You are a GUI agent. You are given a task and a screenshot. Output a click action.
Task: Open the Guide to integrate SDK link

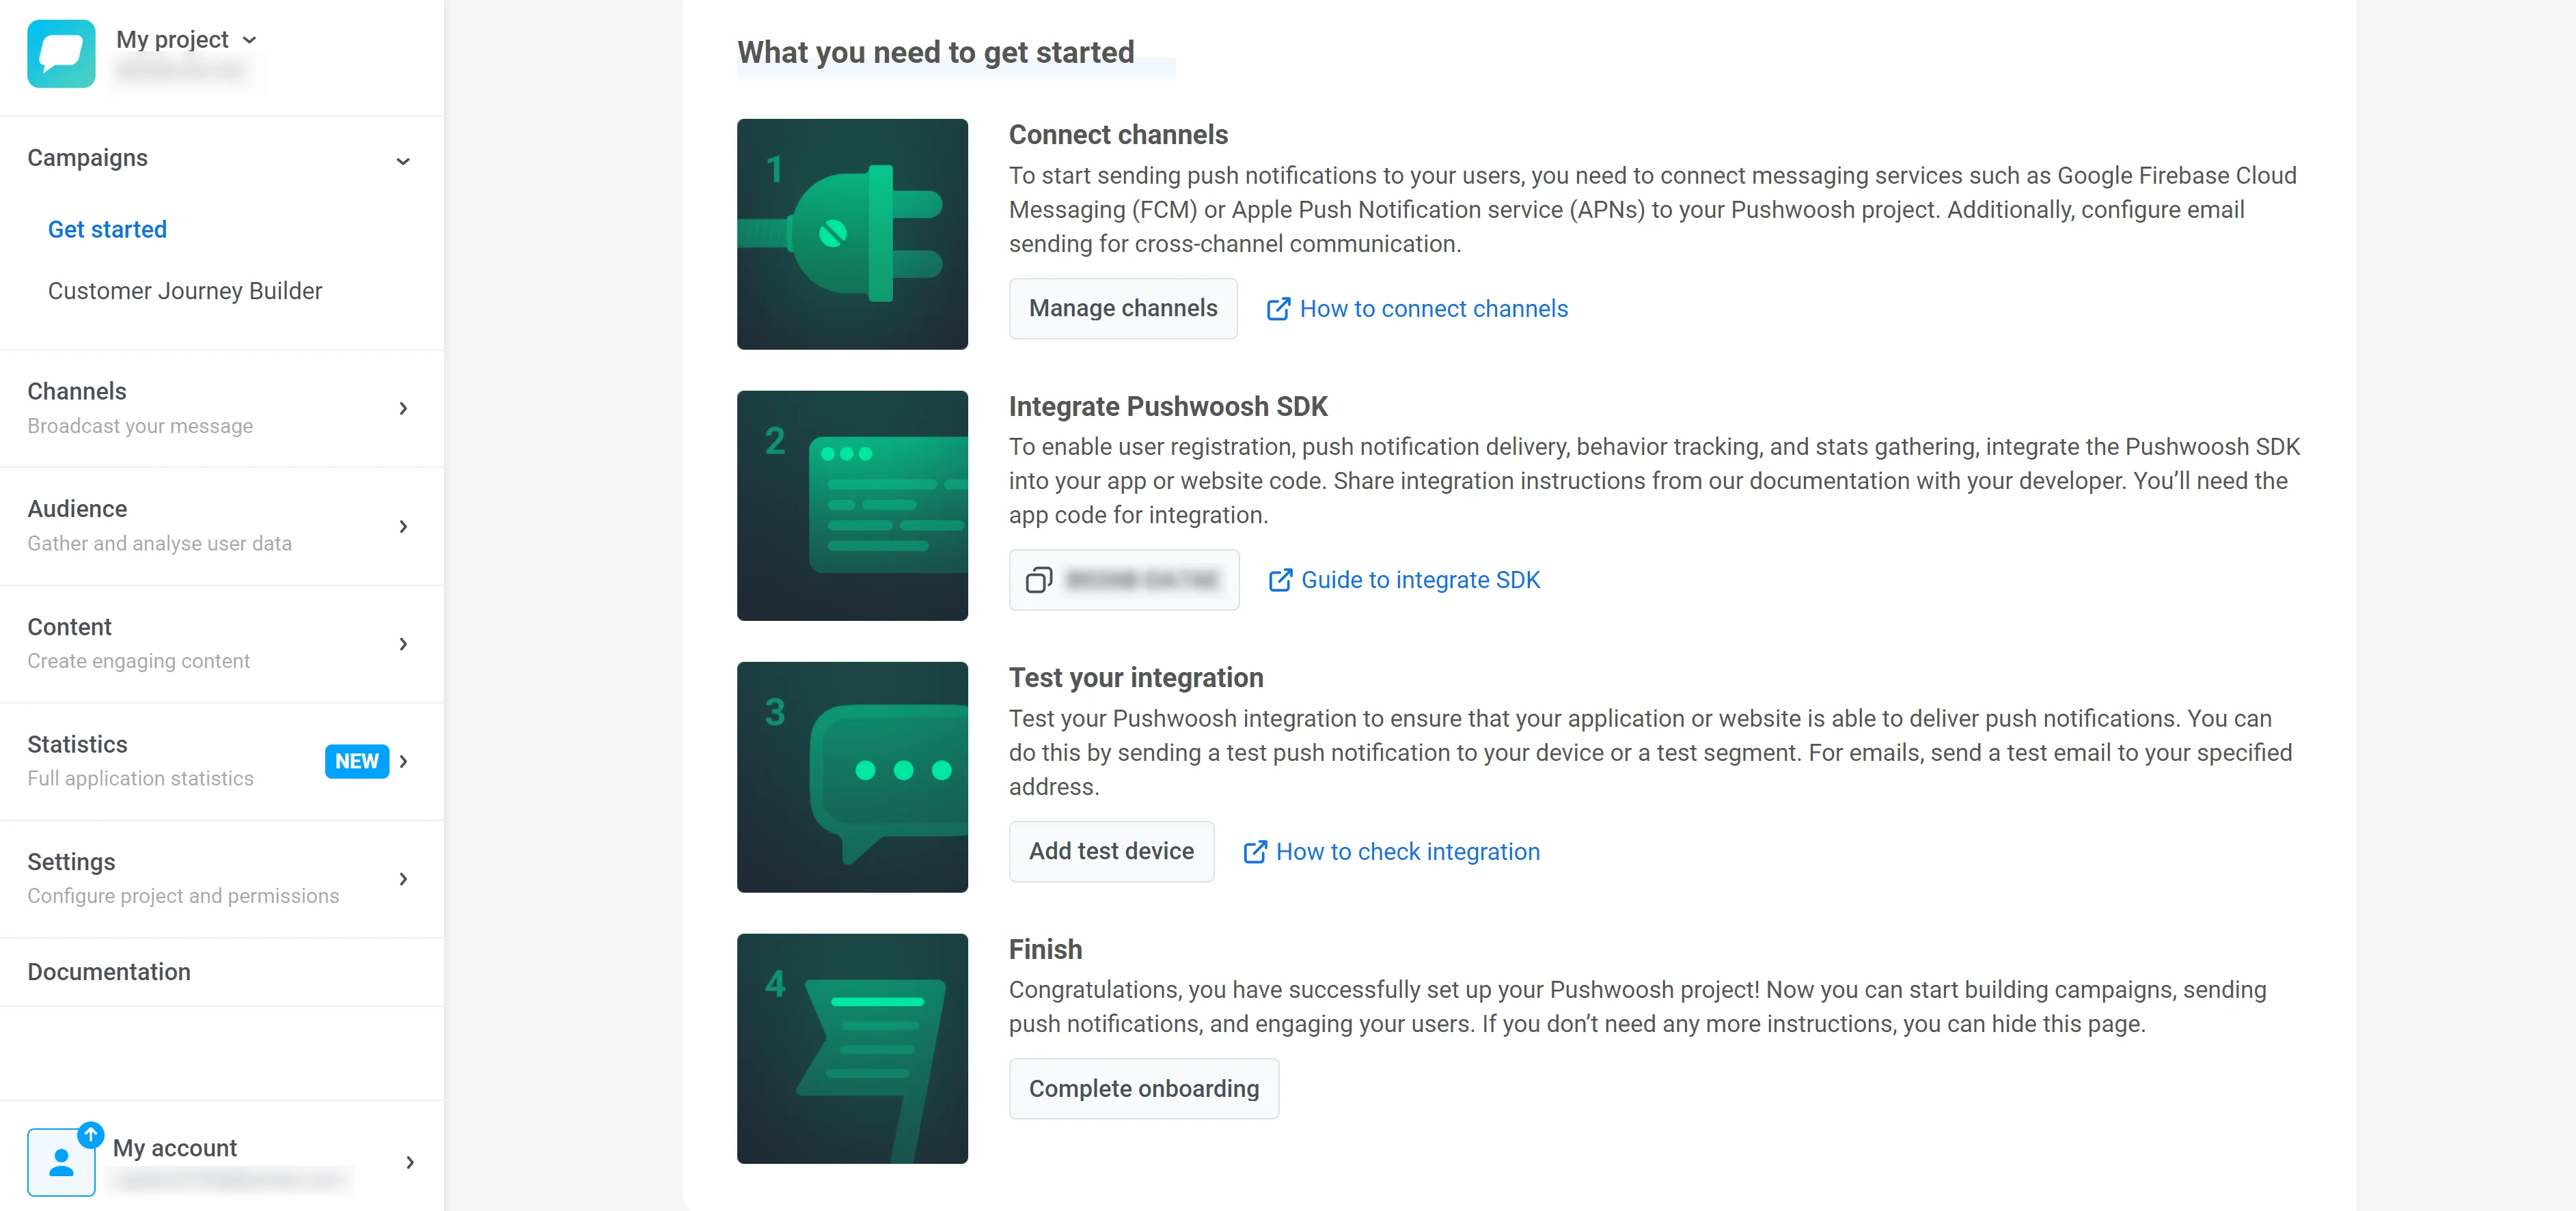pyautogui.click(x=1420, y=580)
